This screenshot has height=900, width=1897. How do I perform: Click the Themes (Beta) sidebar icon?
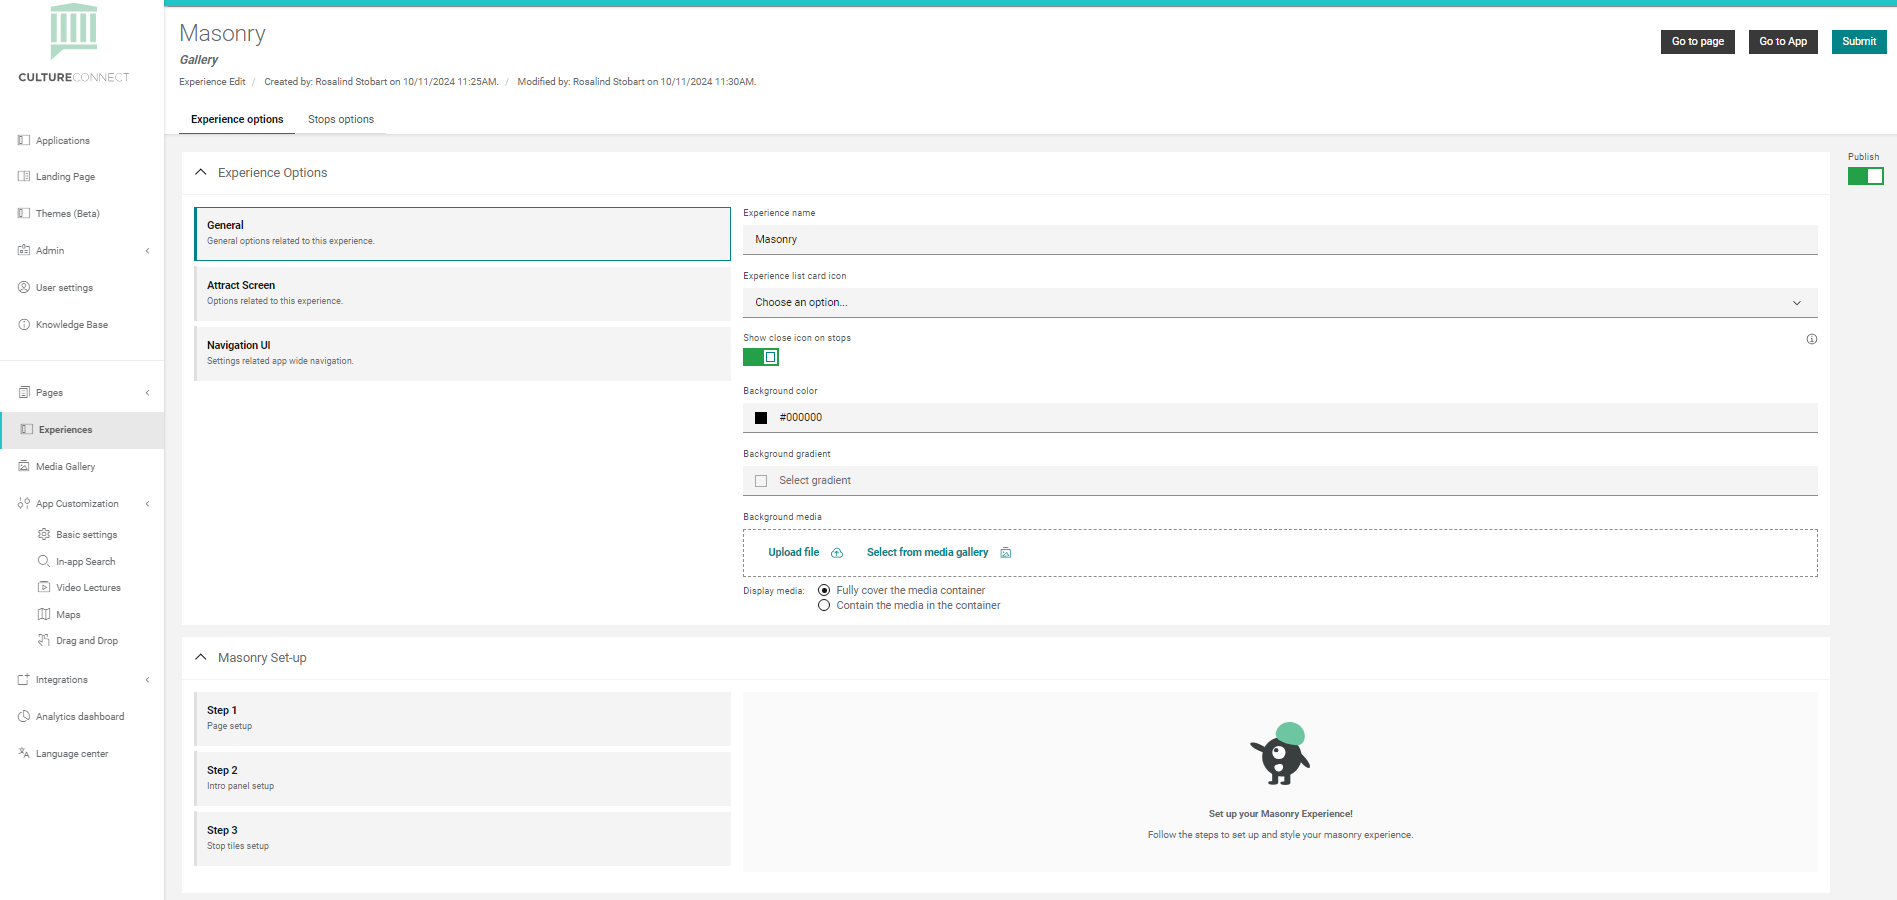[x=24, y=213]
